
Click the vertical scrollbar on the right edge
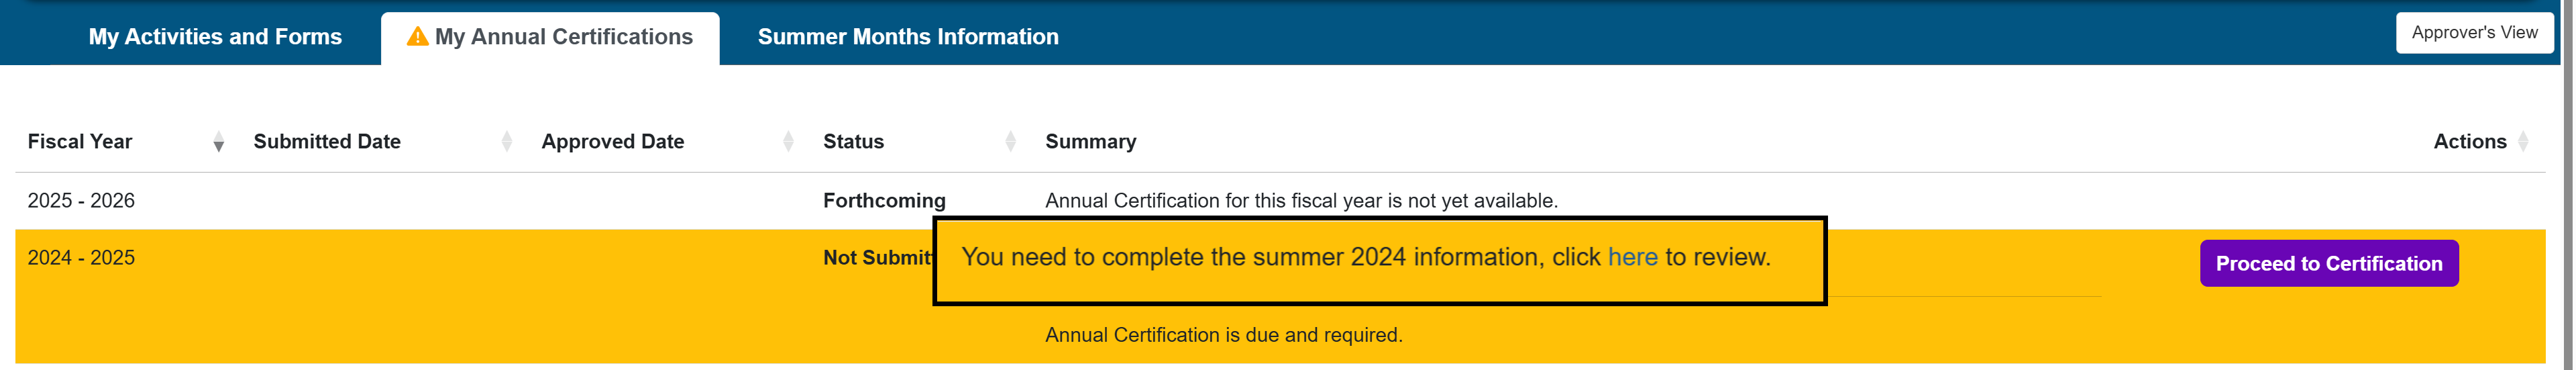2567,185
